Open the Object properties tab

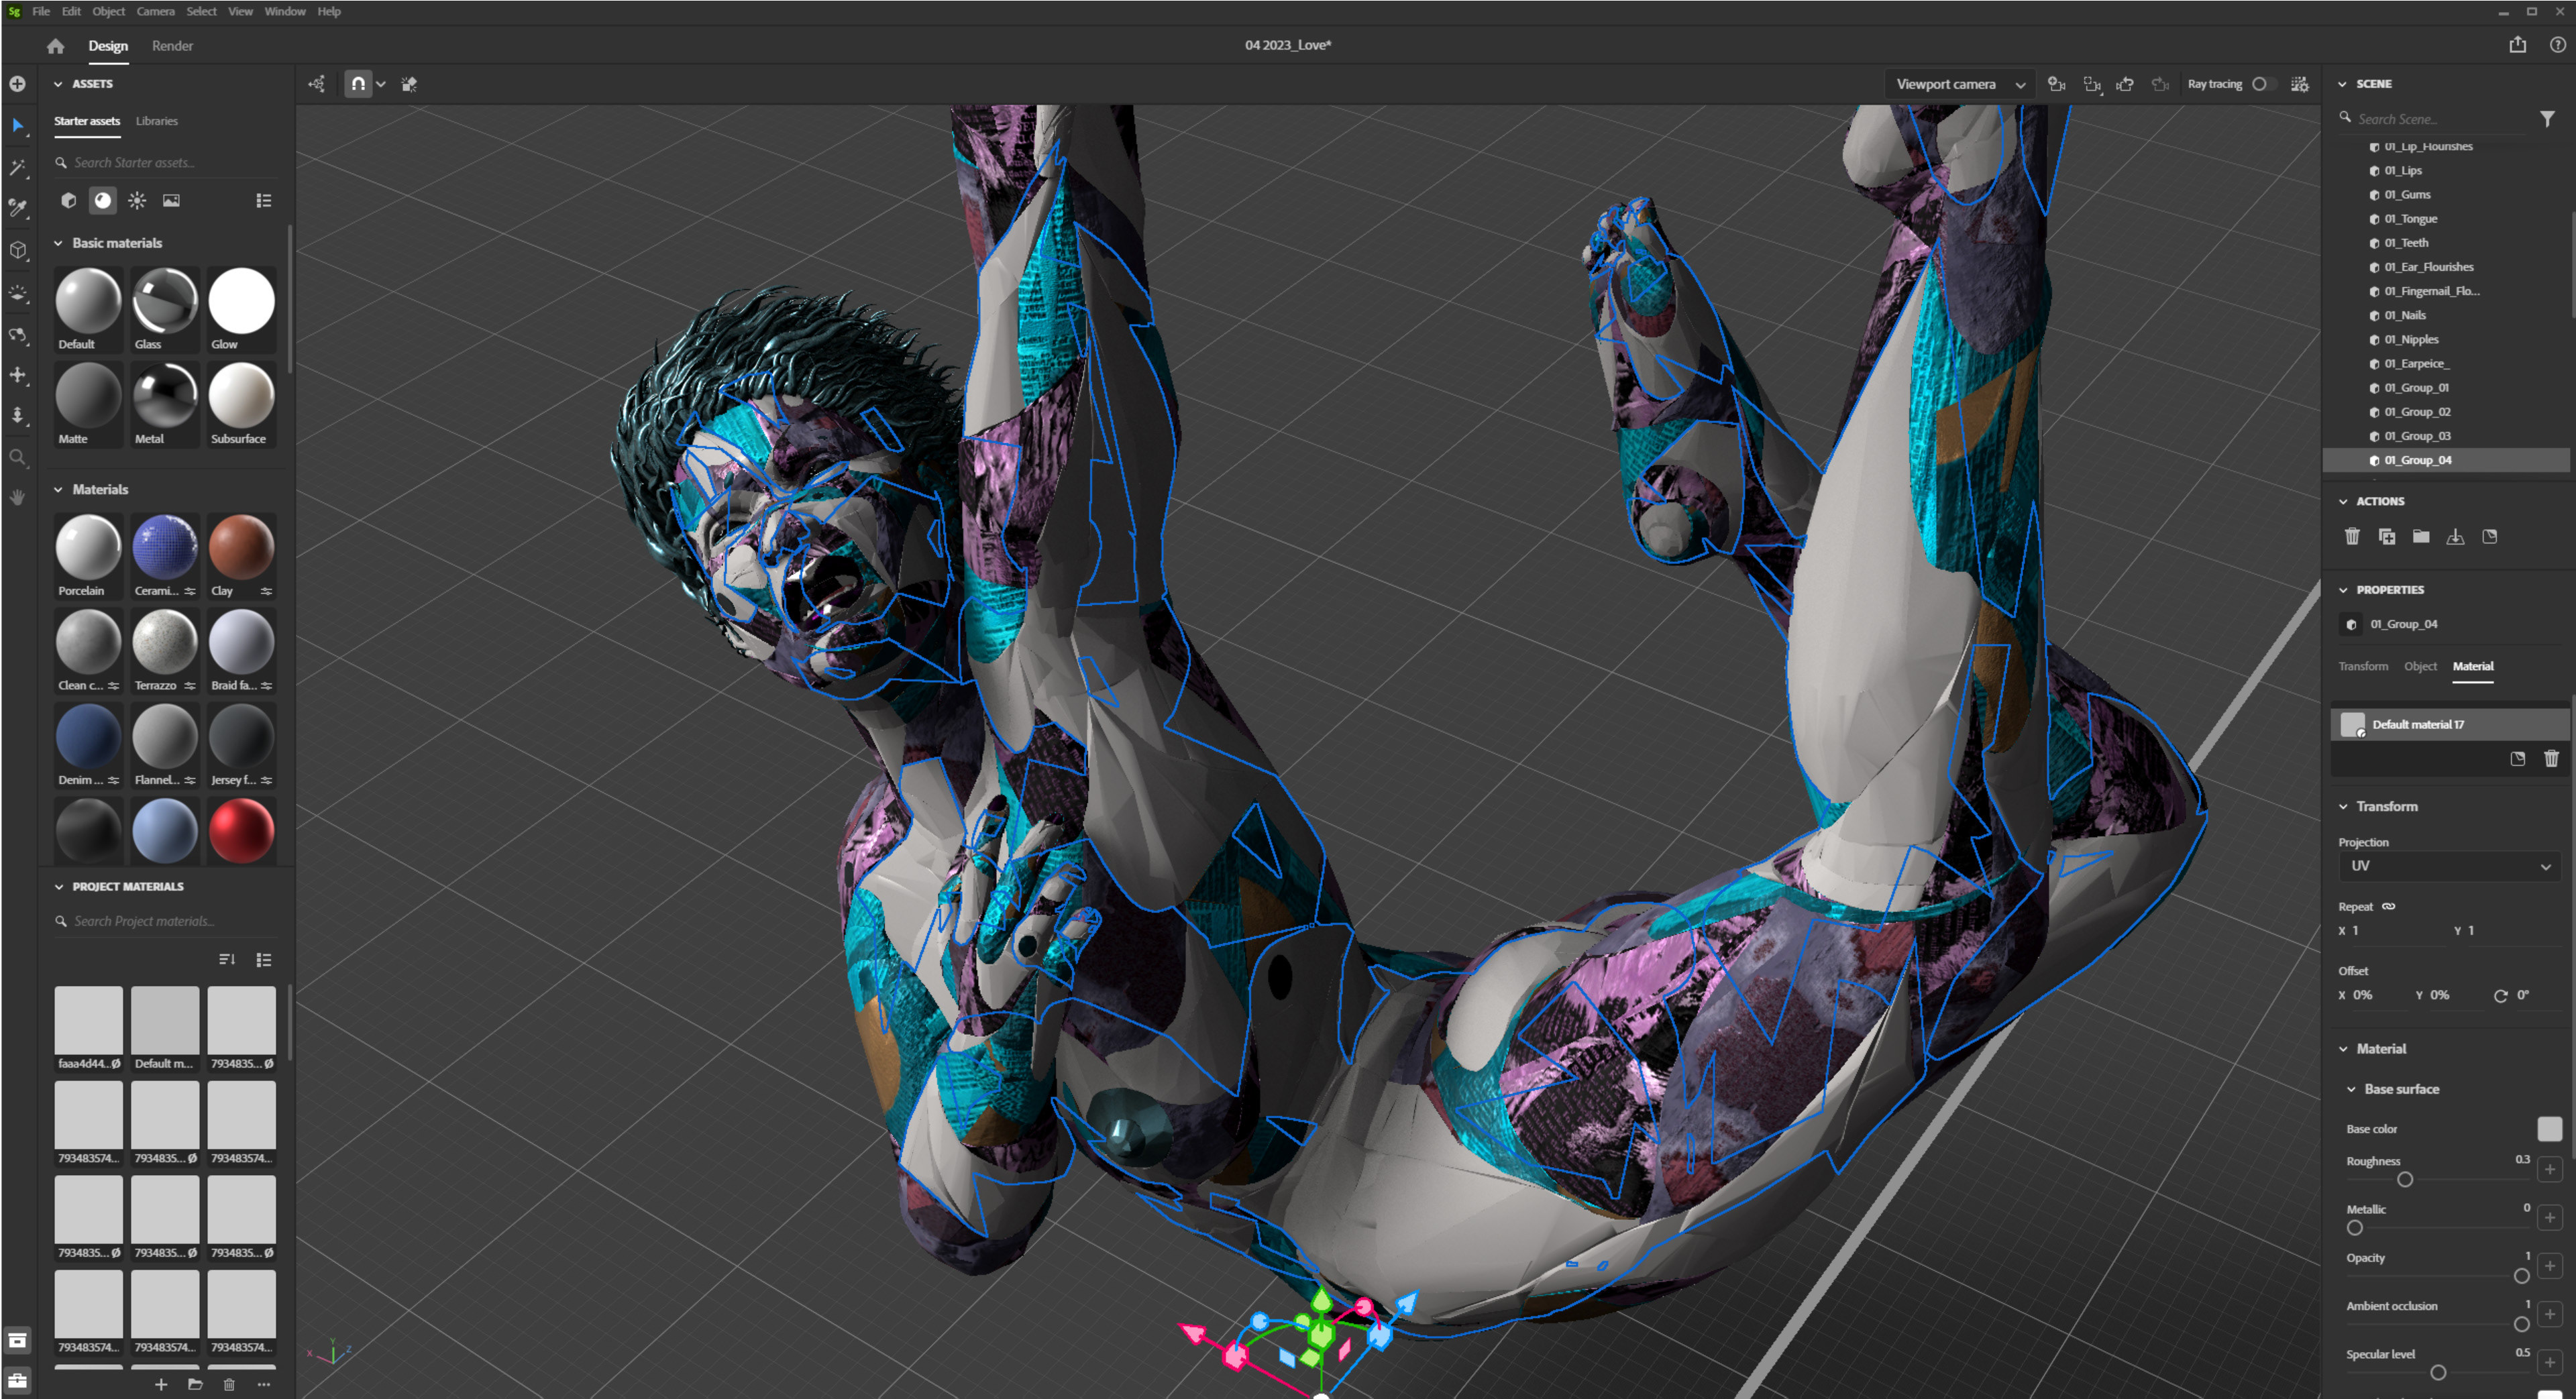click(2420, 666)
